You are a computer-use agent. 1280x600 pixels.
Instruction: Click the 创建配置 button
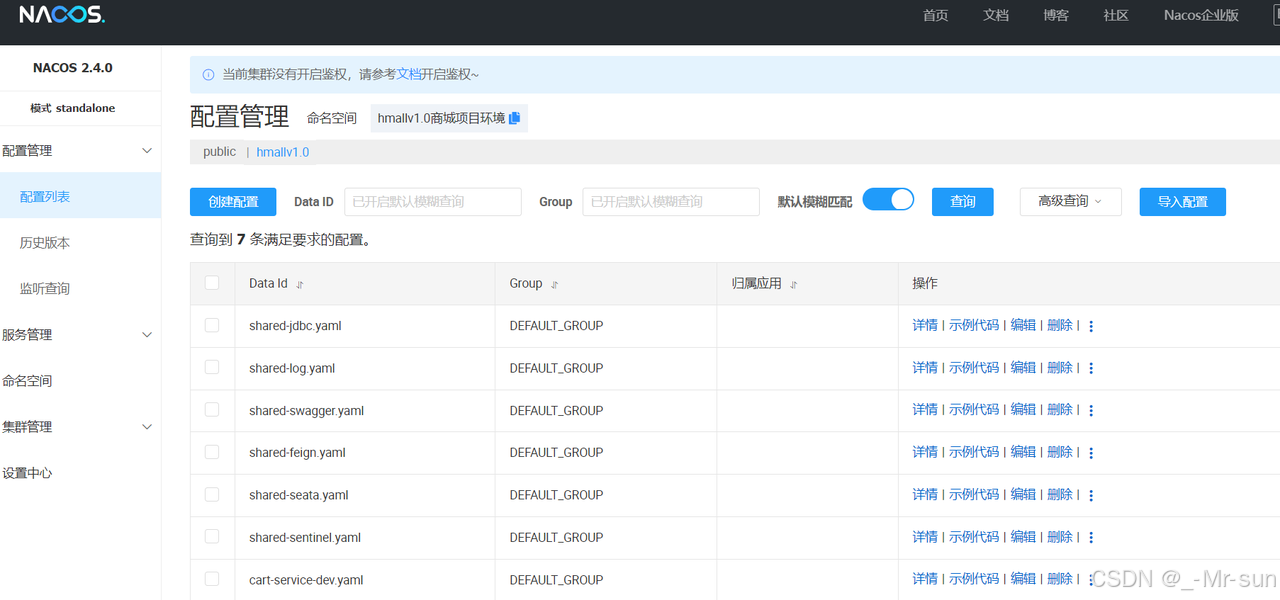point(233,201)
